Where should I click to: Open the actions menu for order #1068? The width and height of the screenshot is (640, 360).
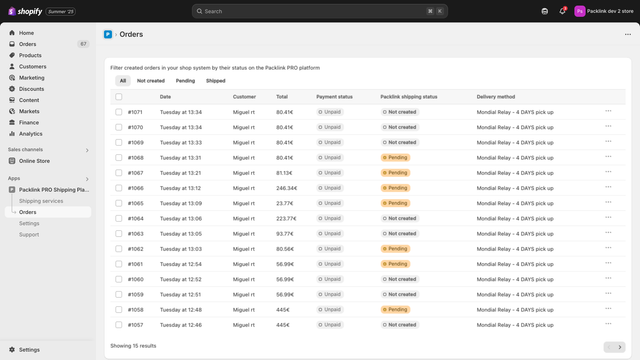click(608, 157)
